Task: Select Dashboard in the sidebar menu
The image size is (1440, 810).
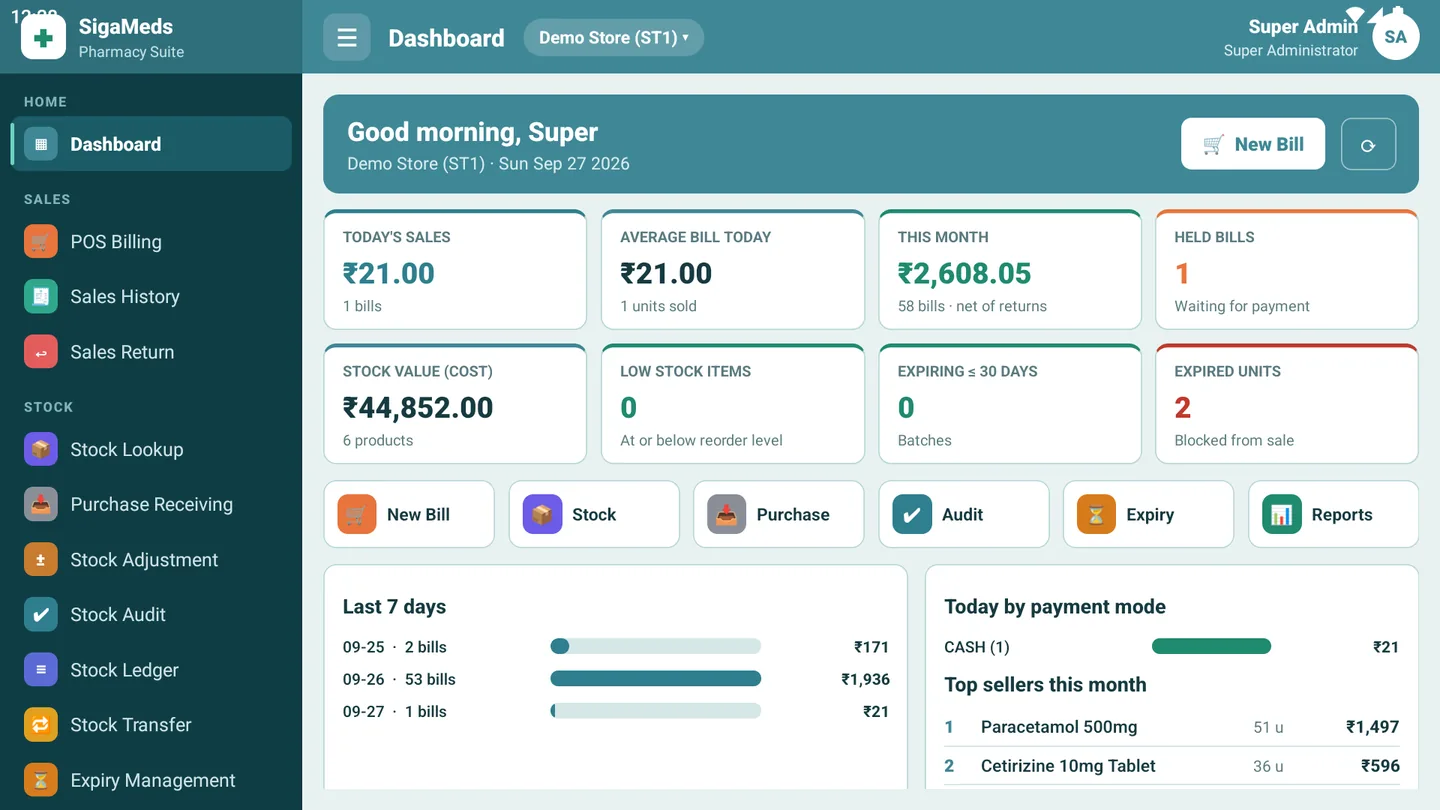Action: point(152,144)
